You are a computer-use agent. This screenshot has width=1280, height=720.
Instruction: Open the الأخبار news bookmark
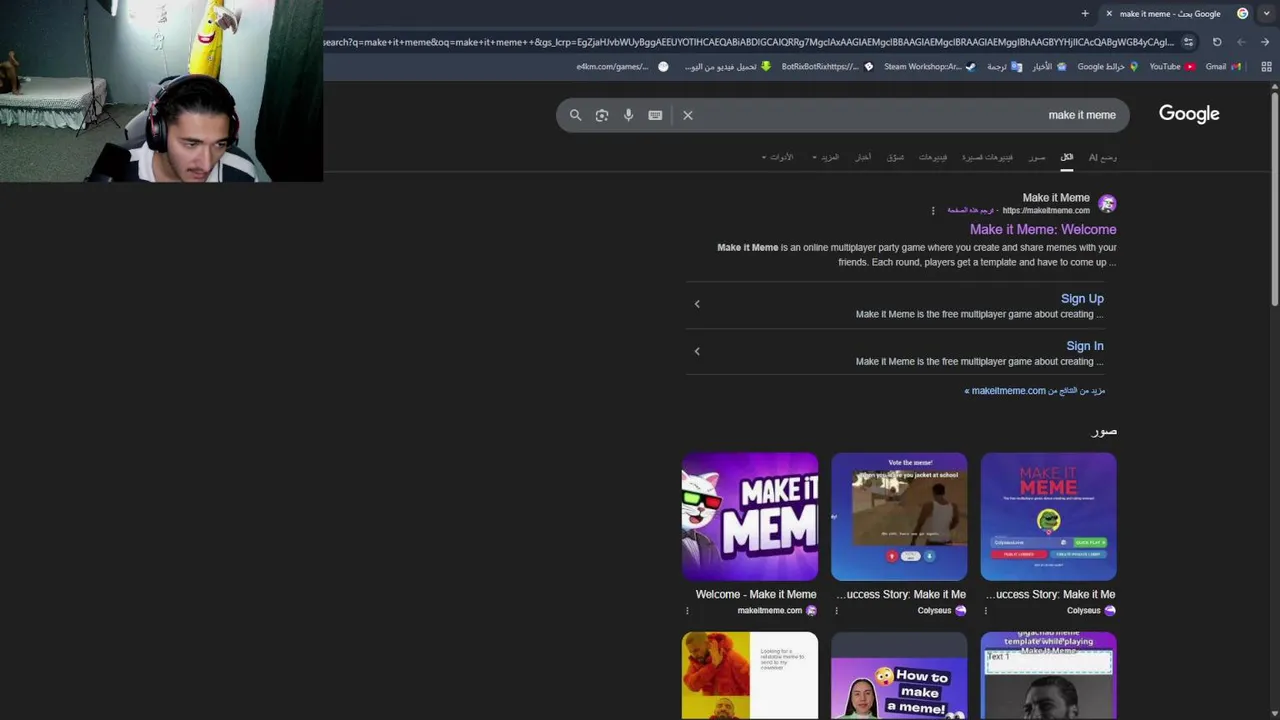click(x=1049, y=67)
